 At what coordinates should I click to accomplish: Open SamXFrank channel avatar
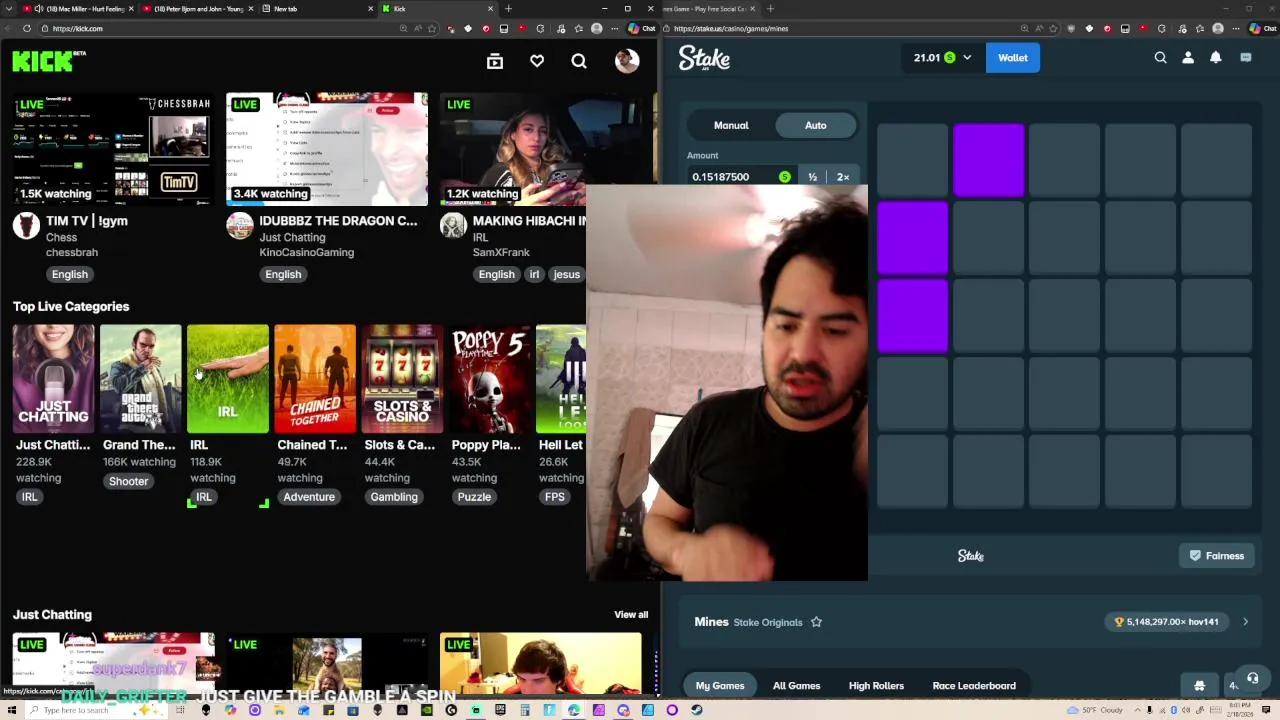454,226
